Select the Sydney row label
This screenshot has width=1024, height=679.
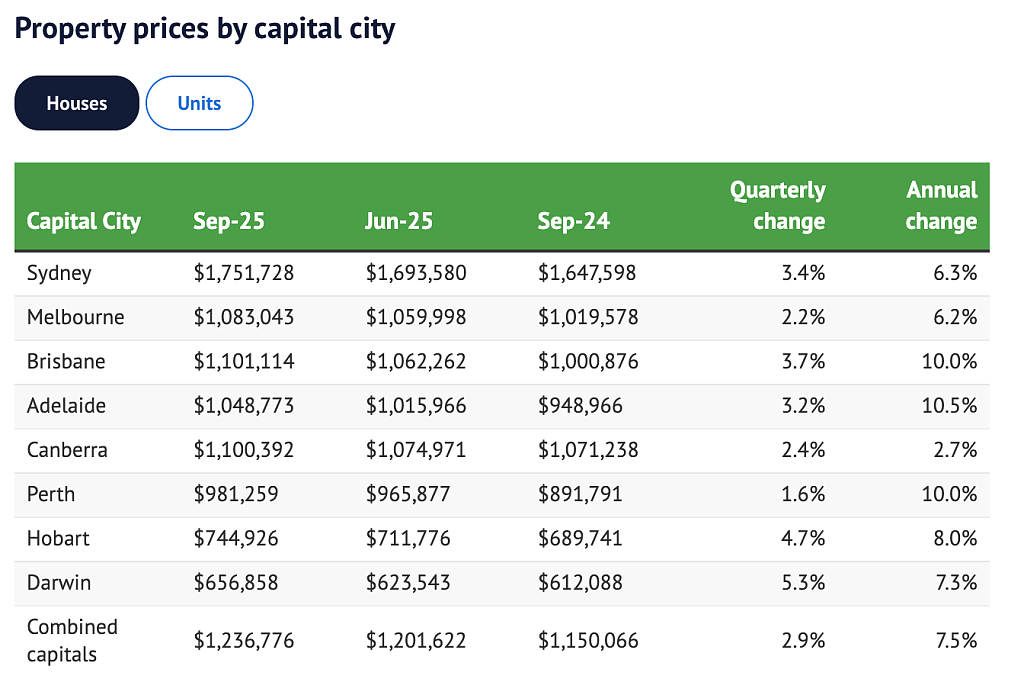[59, 273]
